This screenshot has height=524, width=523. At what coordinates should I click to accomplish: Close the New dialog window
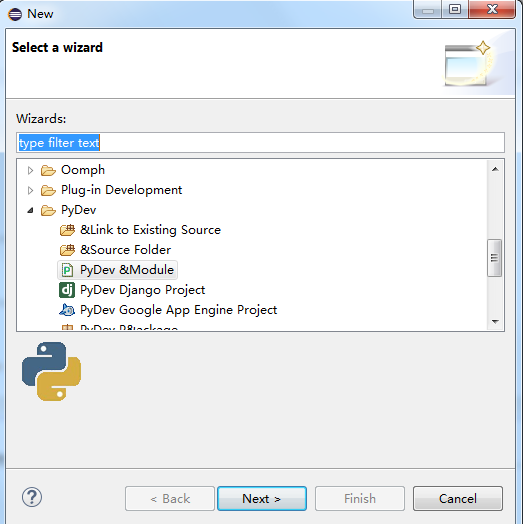(x=492, y=9)
